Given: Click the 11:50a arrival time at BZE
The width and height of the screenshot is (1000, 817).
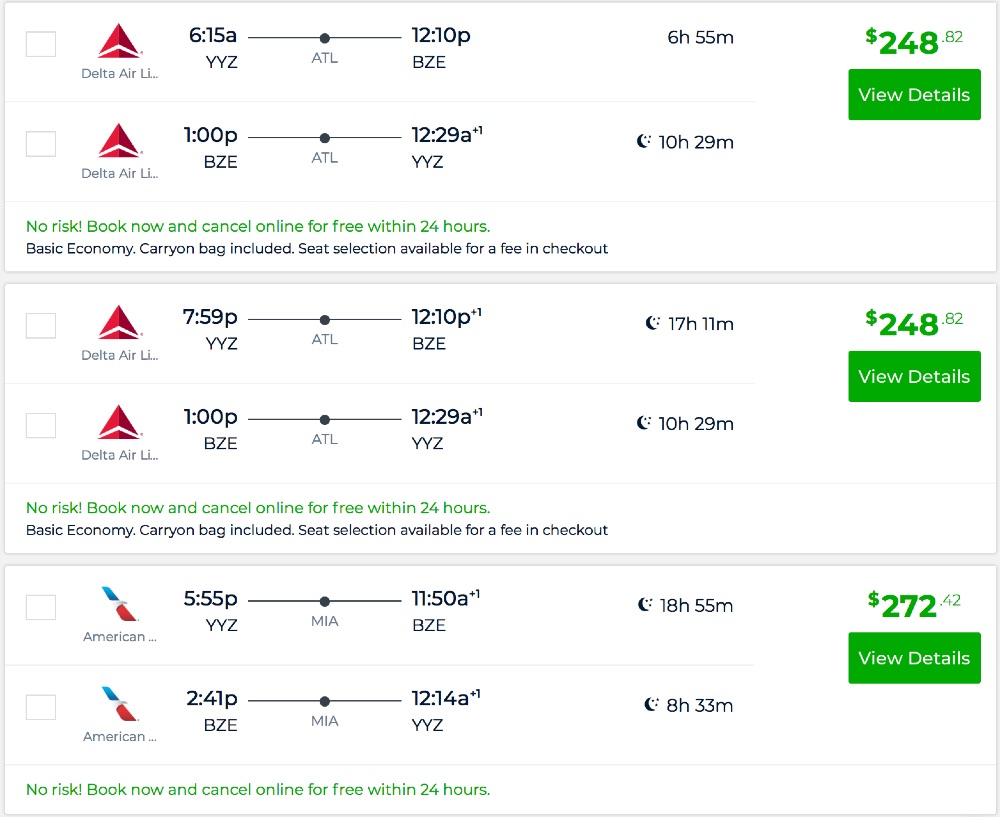Looking at the screenshot, I should pos(440,599).
